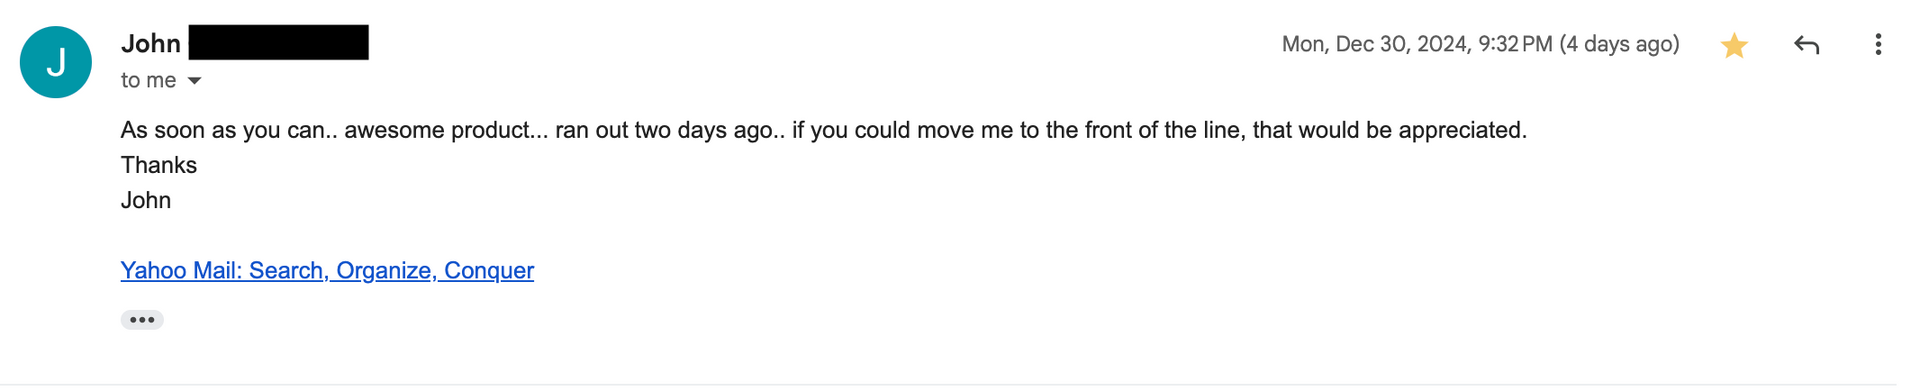Click the teal J sender avatar

click(x=56, y=62)
